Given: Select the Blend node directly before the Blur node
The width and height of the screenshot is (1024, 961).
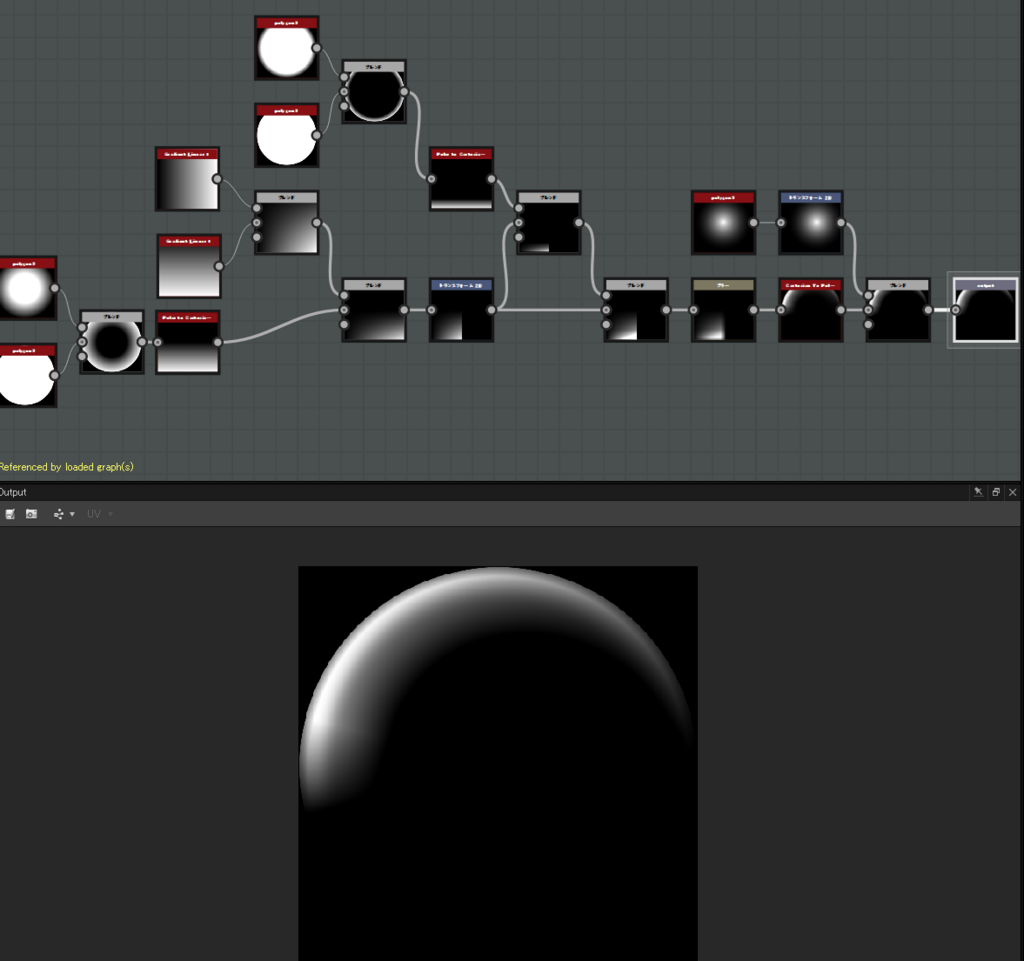Looking at the screenshot, I should 636,310.
